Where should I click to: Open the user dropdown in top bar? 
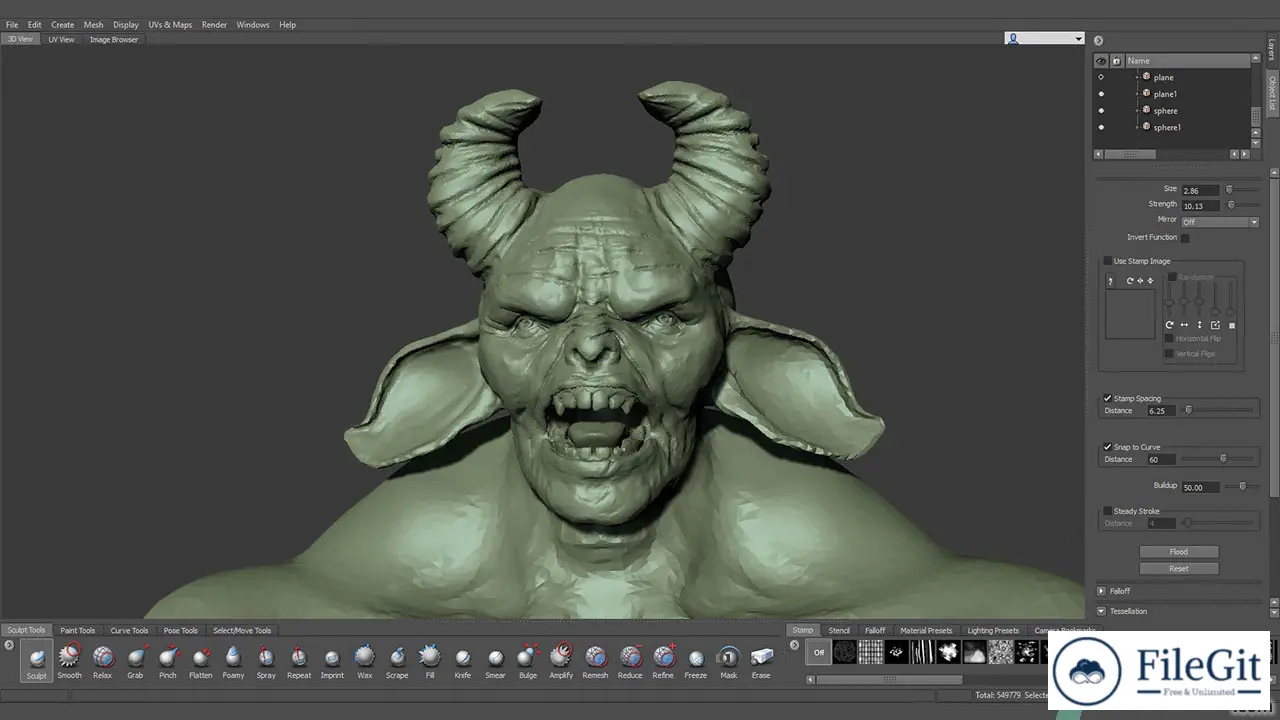pos(1044,38)
